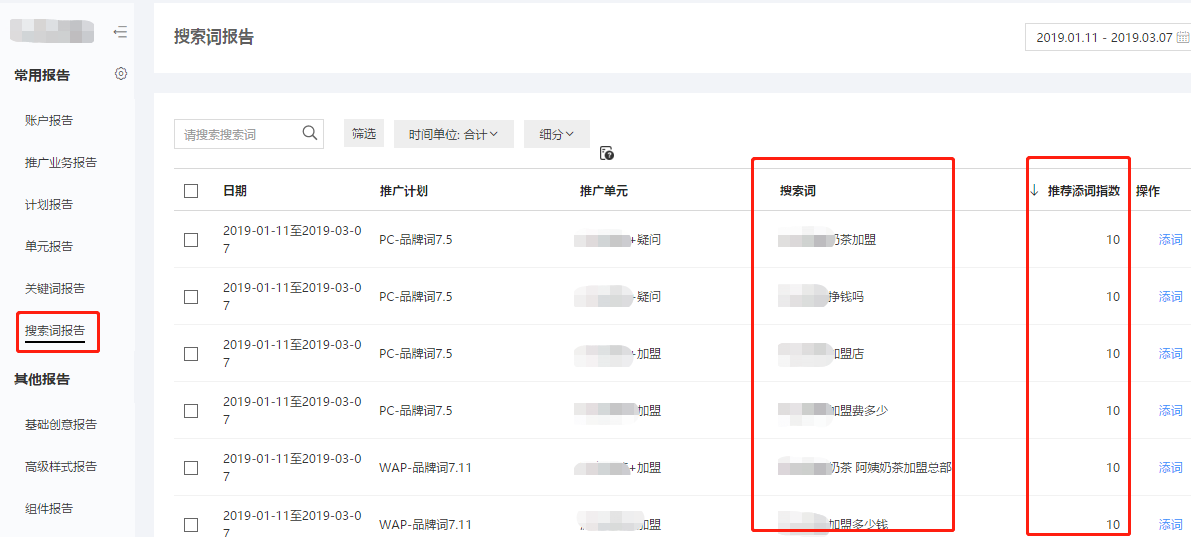Click the search magnifier icon
The width and height of the screenshot is (1191, 537).
coord(310,133)
